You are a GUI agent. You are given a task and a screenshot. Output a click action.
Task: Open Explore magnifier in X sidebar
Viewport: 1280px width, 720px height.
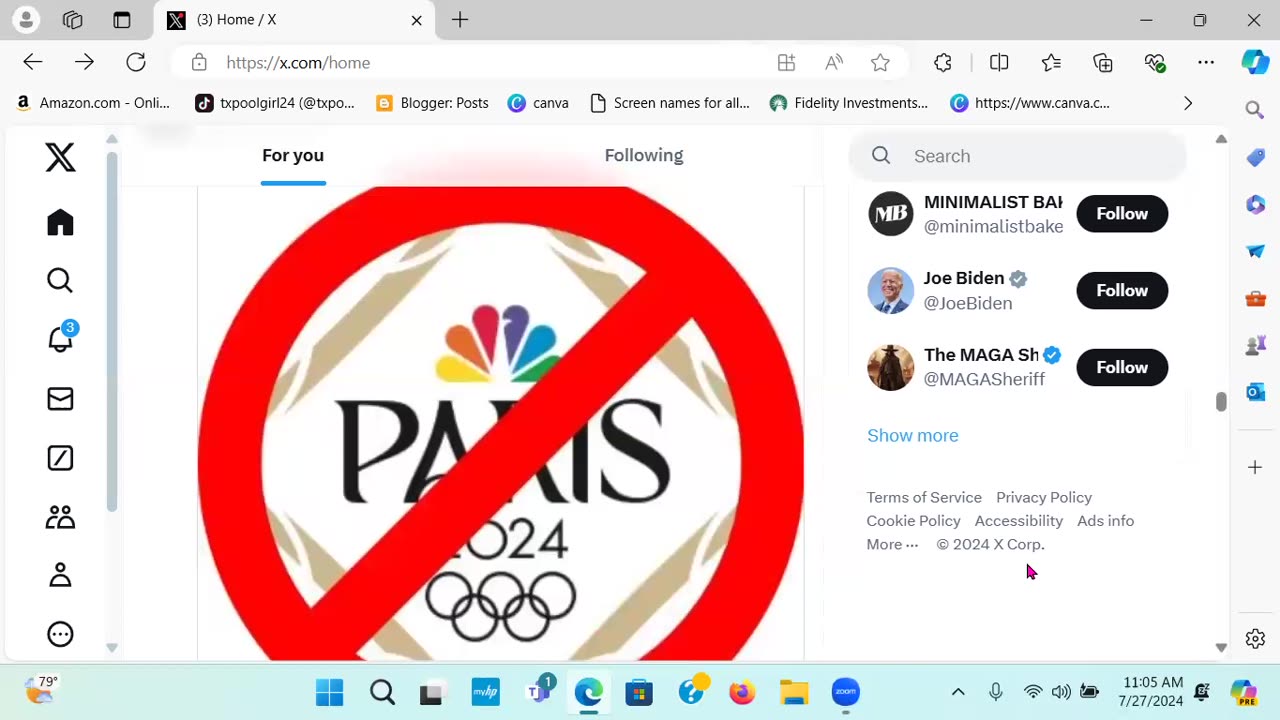[60, 281]
